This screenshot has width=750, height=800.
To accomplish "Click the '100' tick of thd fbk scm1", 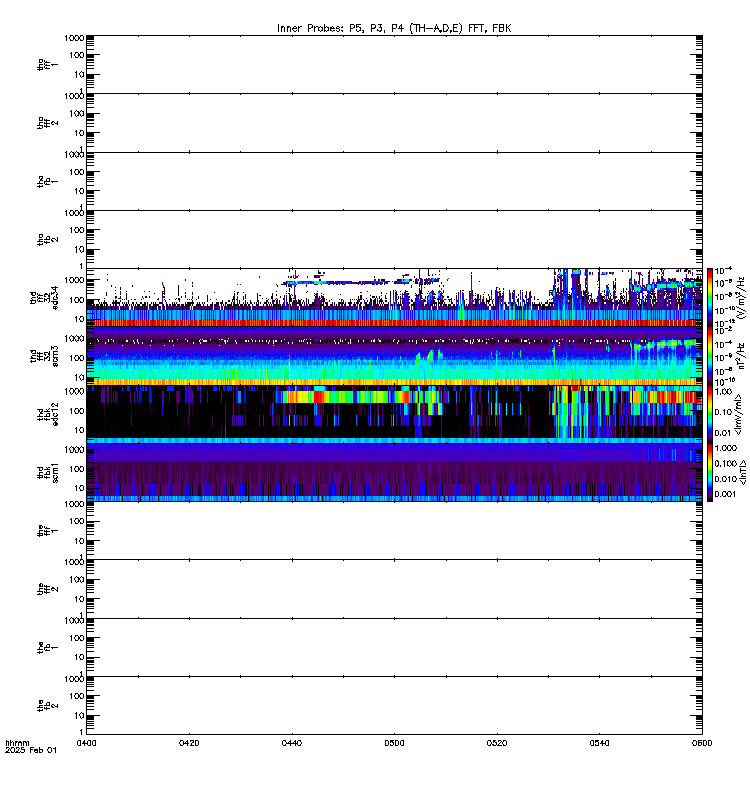I will [77, 469].
